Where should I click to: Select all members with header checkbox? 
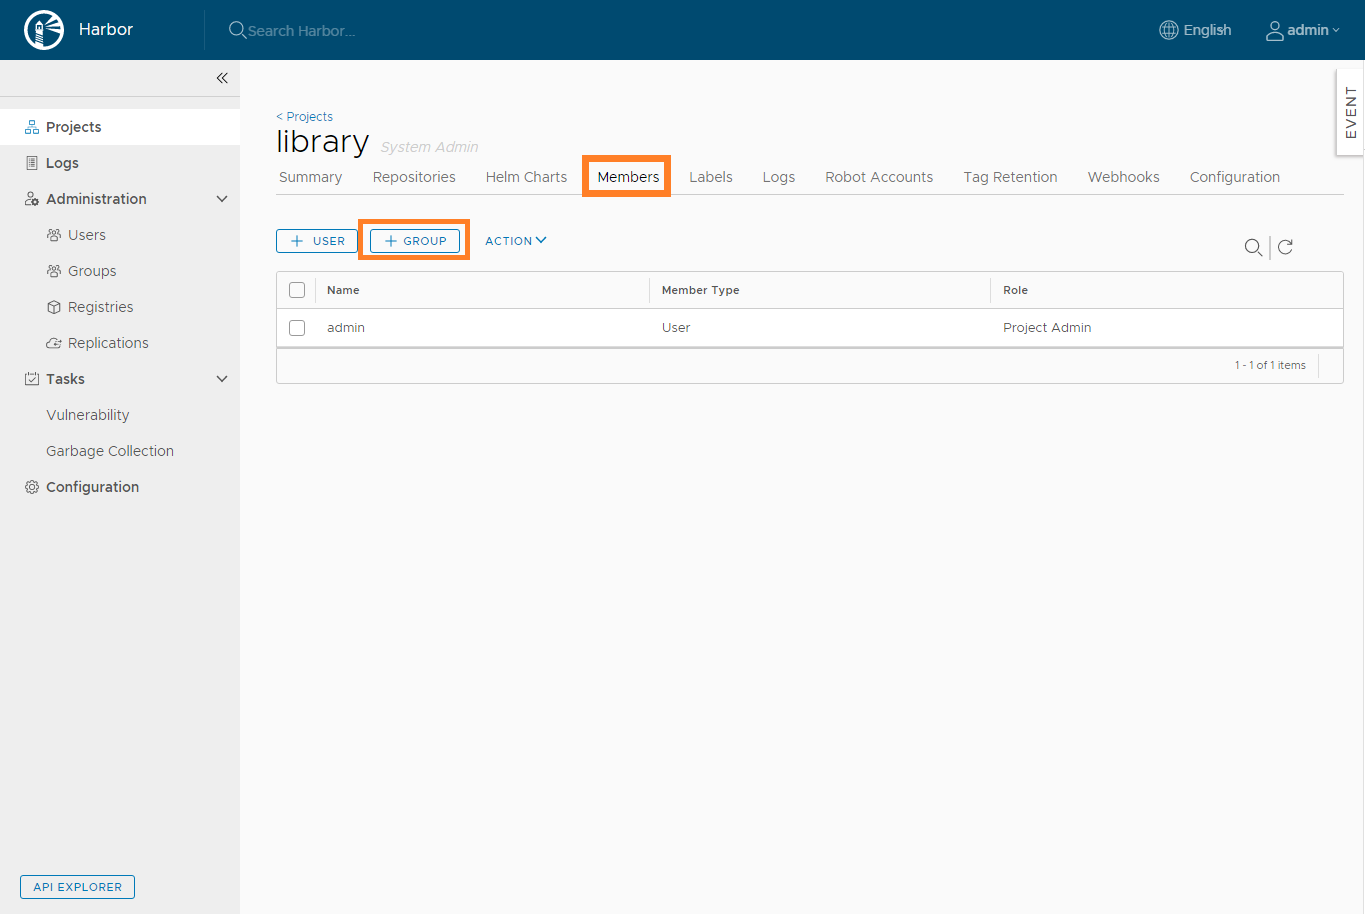point(297,290)
